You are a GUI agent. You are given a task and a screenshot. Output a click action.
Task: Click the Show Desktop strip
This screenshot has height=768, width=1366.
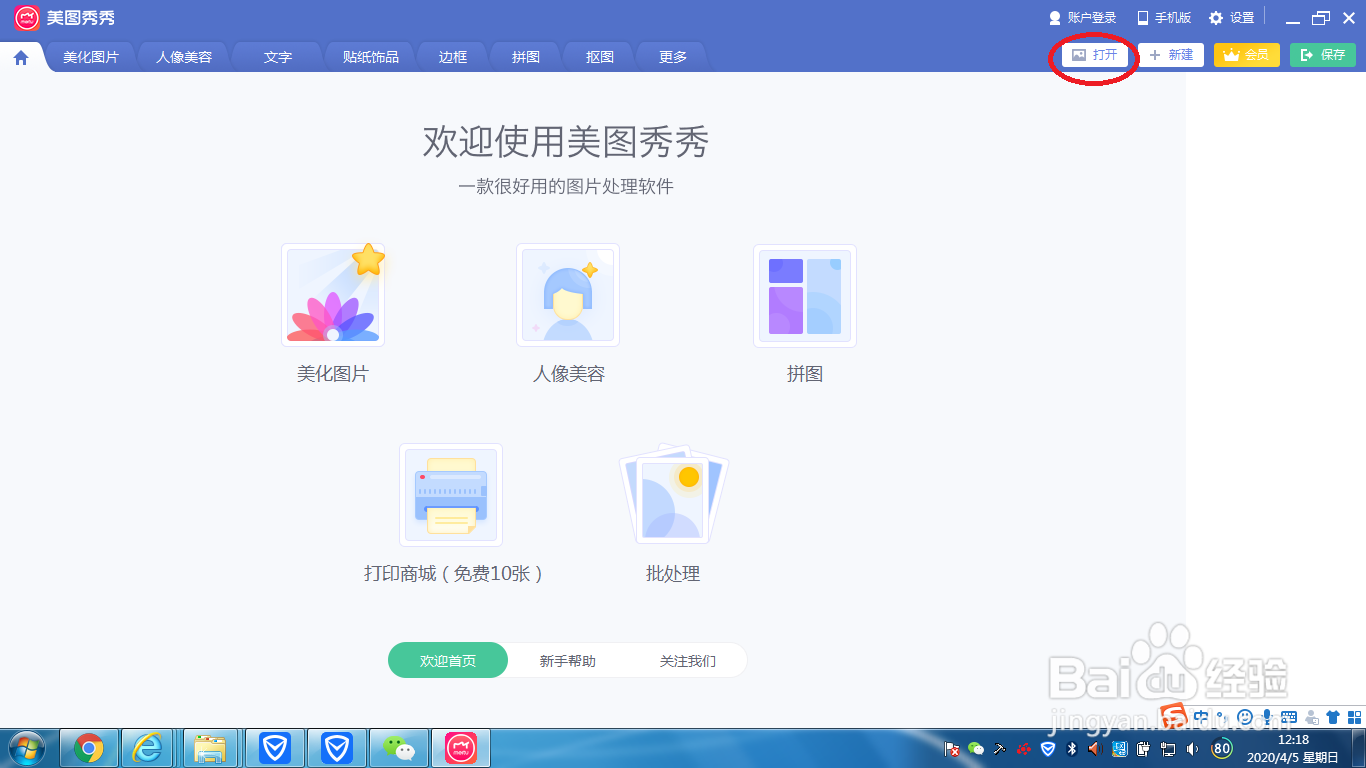coord(1358,749)
